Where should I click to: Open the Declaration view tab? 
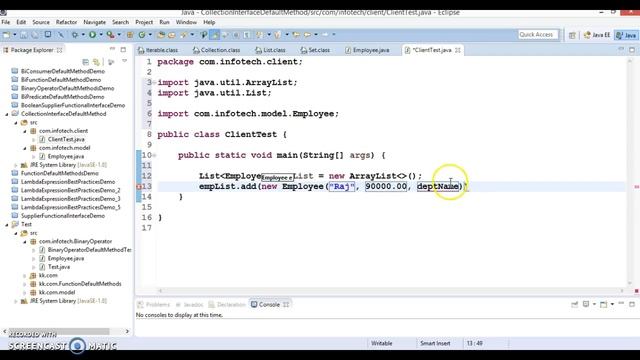point(227,305)
